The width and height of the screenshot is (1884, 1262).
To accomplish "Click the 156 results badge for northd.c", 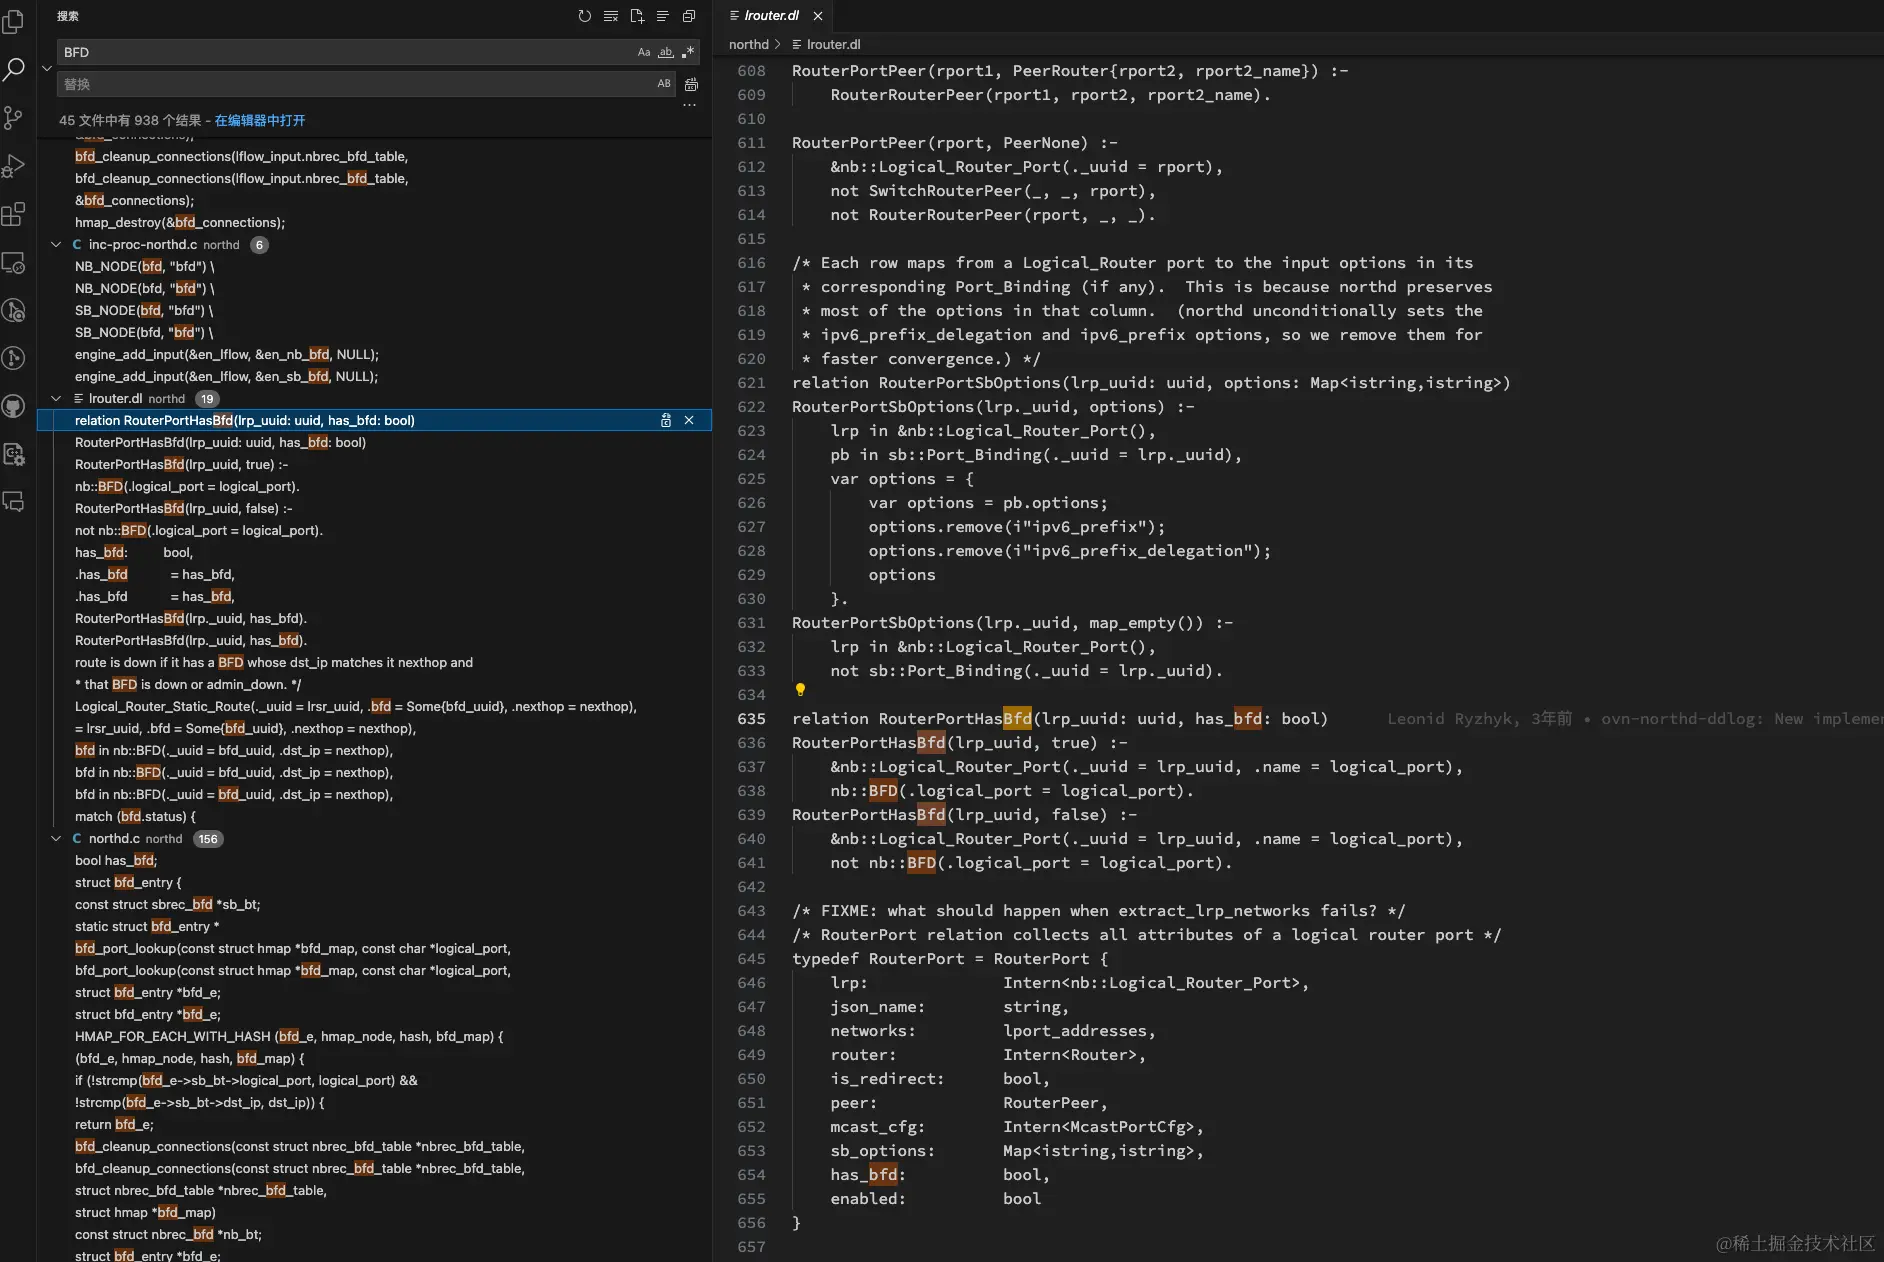I will pyautogui.click(x=208, y=839).
